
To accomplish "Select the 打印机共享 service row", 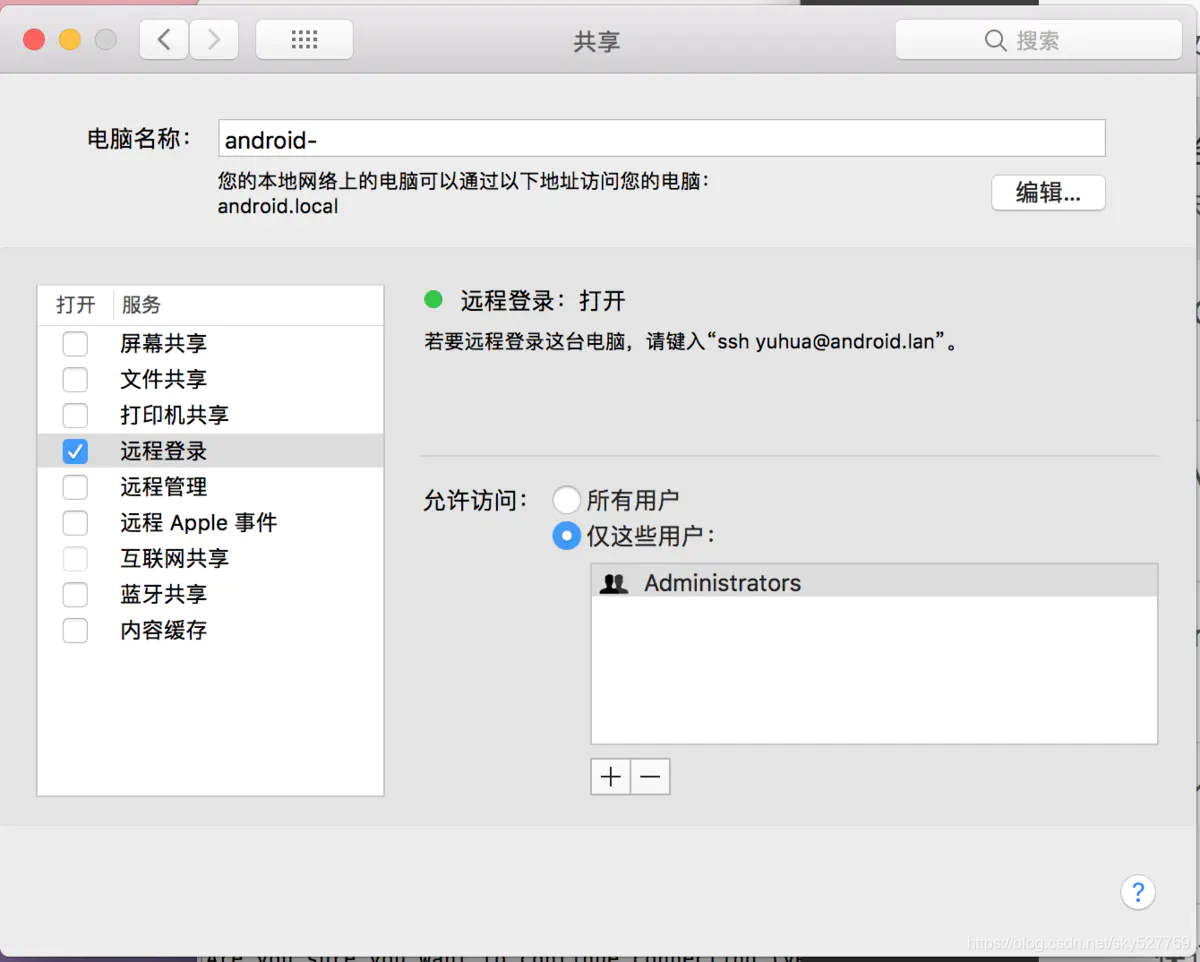I will click(210, 415).
